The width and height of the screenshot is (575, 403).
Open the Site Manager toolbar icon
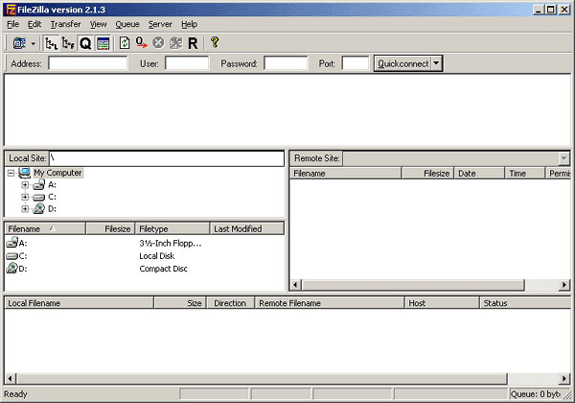[19, 43]
